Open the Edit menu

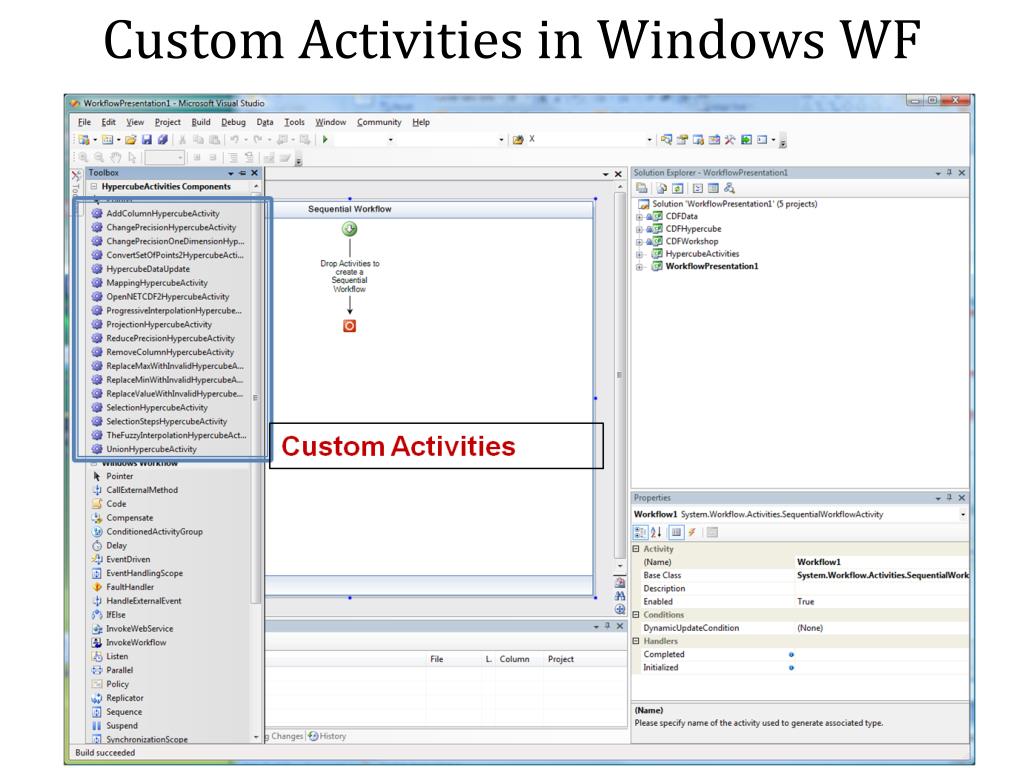pyautogui.click(x=108, y=122)
